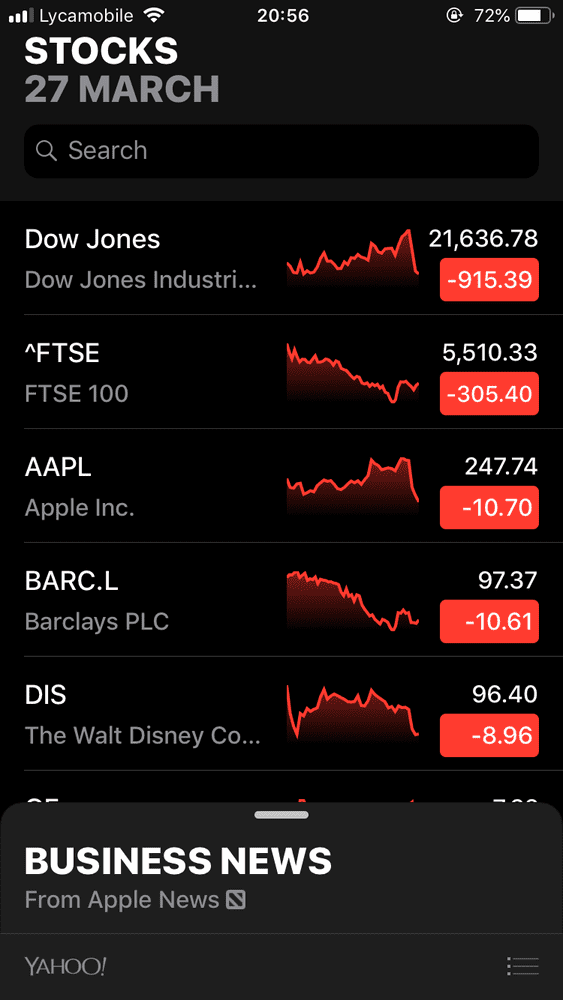Focus the Search input field
The height and width of the screenshot is (1000, 563).
point(281,151)
